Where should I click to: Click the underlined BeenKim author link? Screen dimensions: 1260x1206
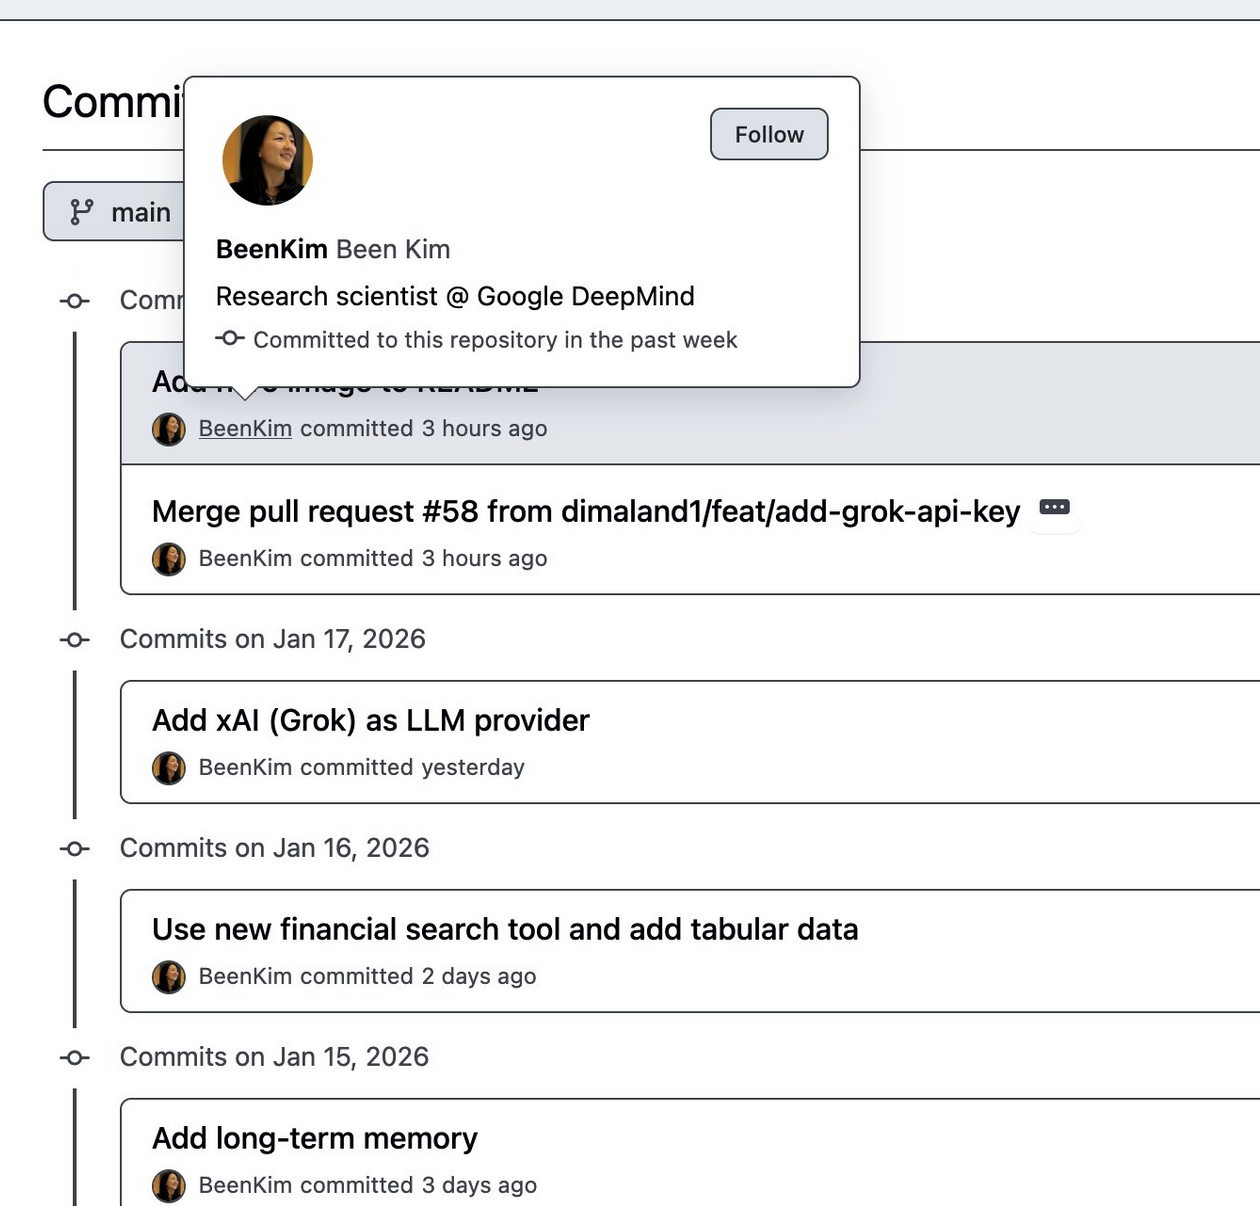[245, 429]
